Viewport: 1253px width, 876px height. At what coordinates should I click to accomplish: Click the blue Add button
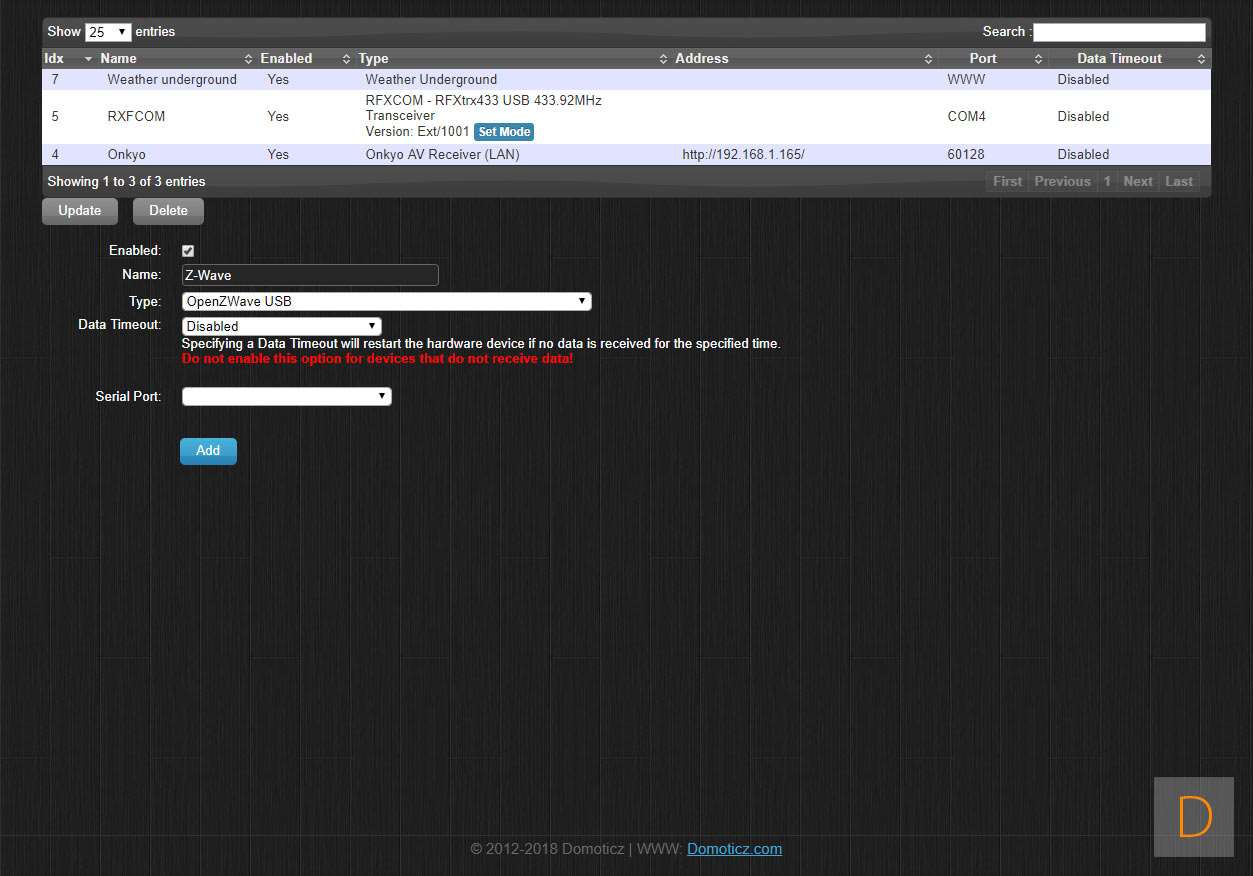pos(208,451)
